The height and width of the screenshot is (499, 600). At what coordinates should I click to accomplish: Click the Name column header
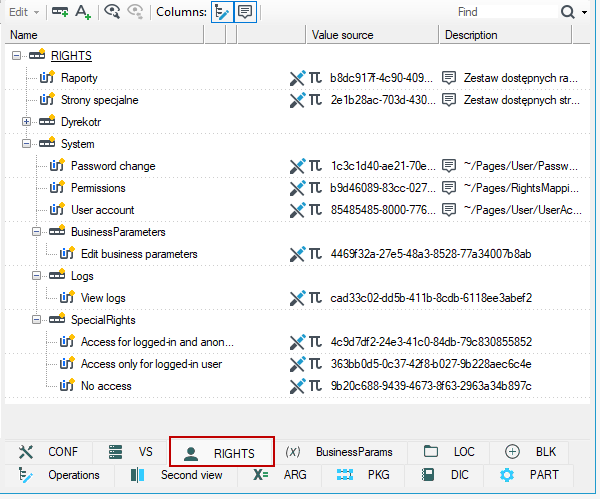click(104, 35)
